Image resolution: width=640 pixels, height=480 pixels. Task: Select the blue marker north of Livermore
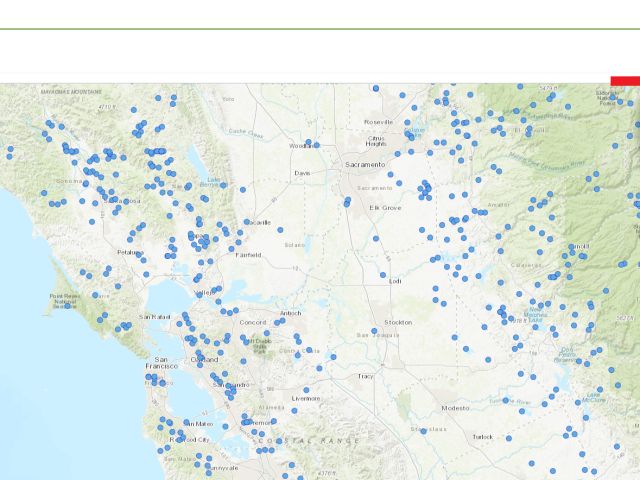pyautogui.click(x=307, y=390)
